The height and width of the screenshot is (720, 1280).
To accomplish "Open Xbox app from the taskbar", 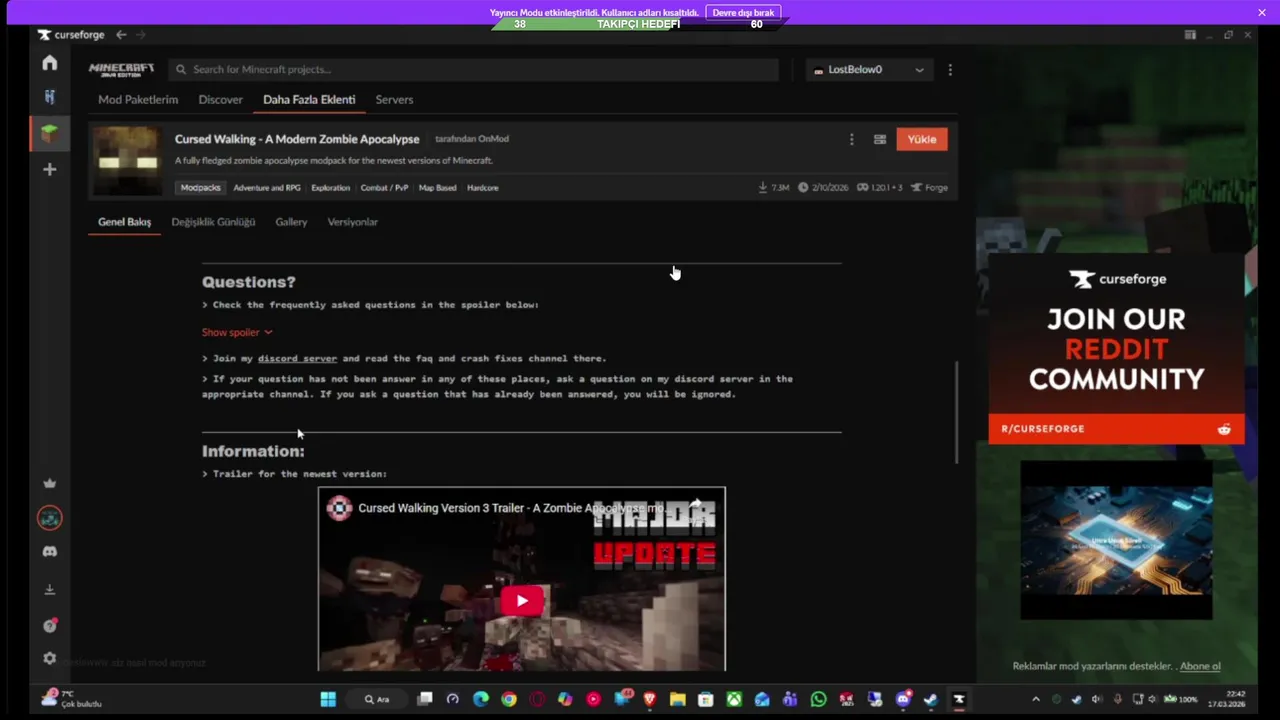I will 734,699.
